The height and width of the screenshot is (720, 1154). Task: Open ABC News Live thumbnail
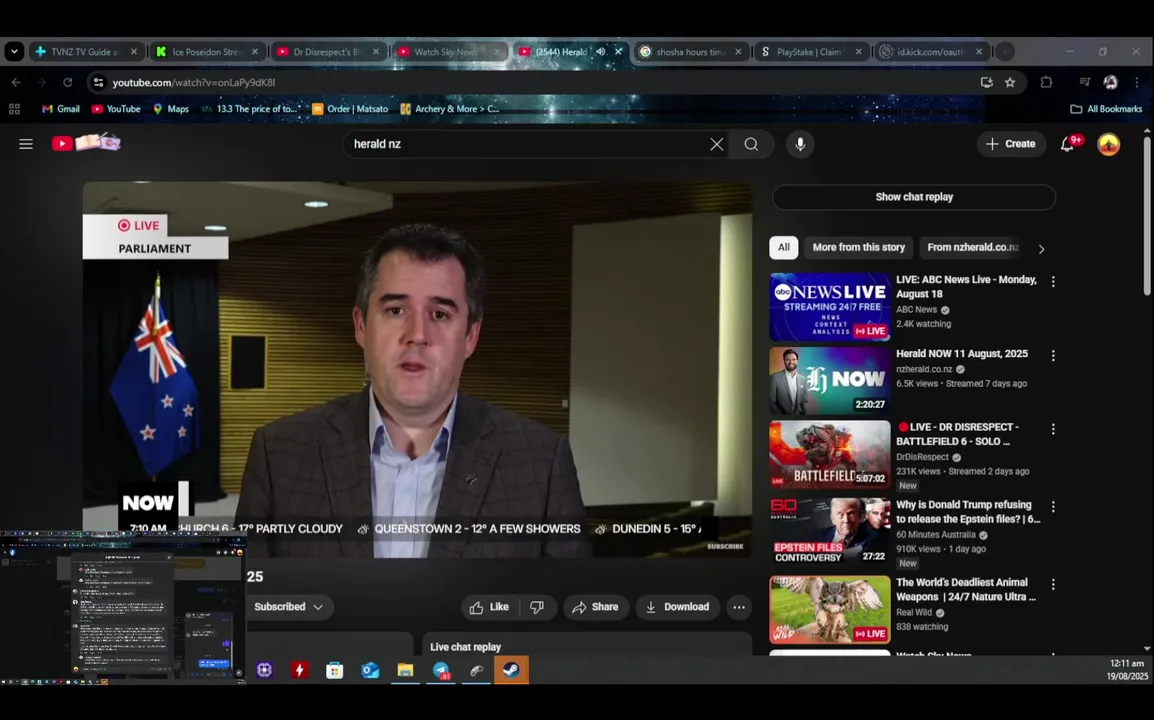click(x=829, y=307)
